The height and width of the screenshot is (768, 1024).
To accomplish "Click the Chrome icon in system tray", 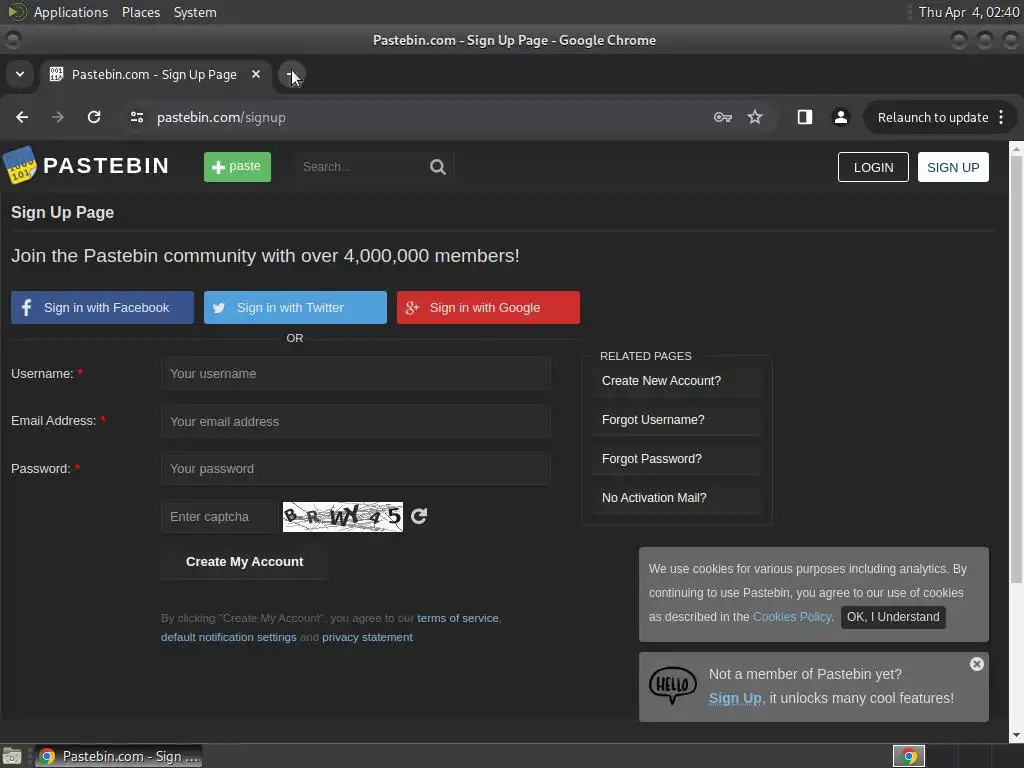I will (x=909, y=756).
